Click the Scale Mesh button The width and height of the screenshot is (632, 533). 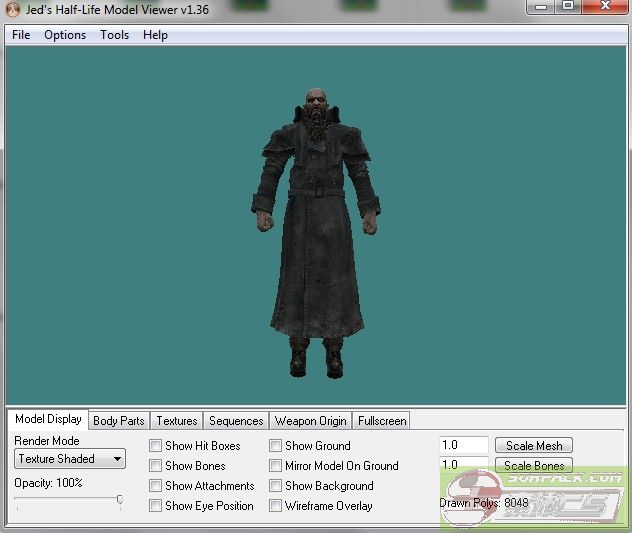click(534, 446)
